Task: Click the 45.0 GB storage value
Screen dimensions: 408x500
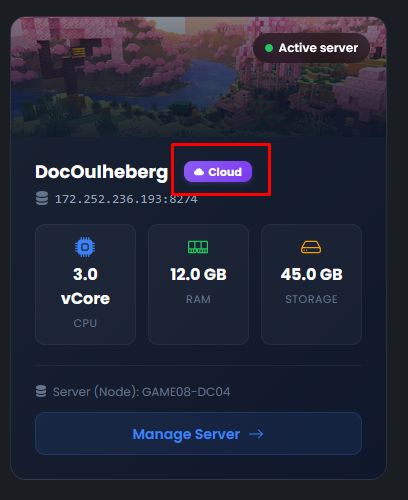Action: [311, 275]
